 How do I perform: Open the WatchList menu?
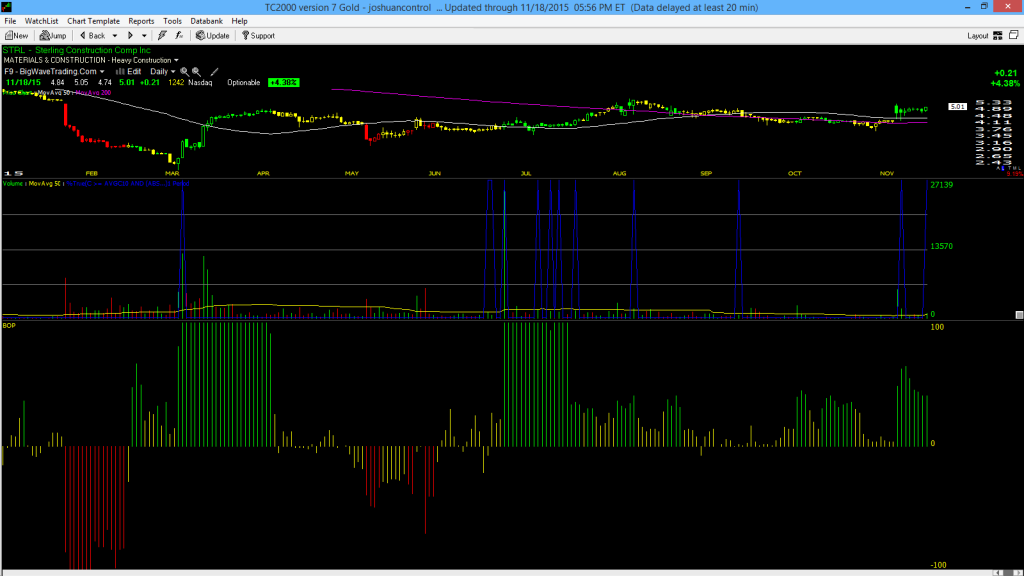click(x=41, y=21)
